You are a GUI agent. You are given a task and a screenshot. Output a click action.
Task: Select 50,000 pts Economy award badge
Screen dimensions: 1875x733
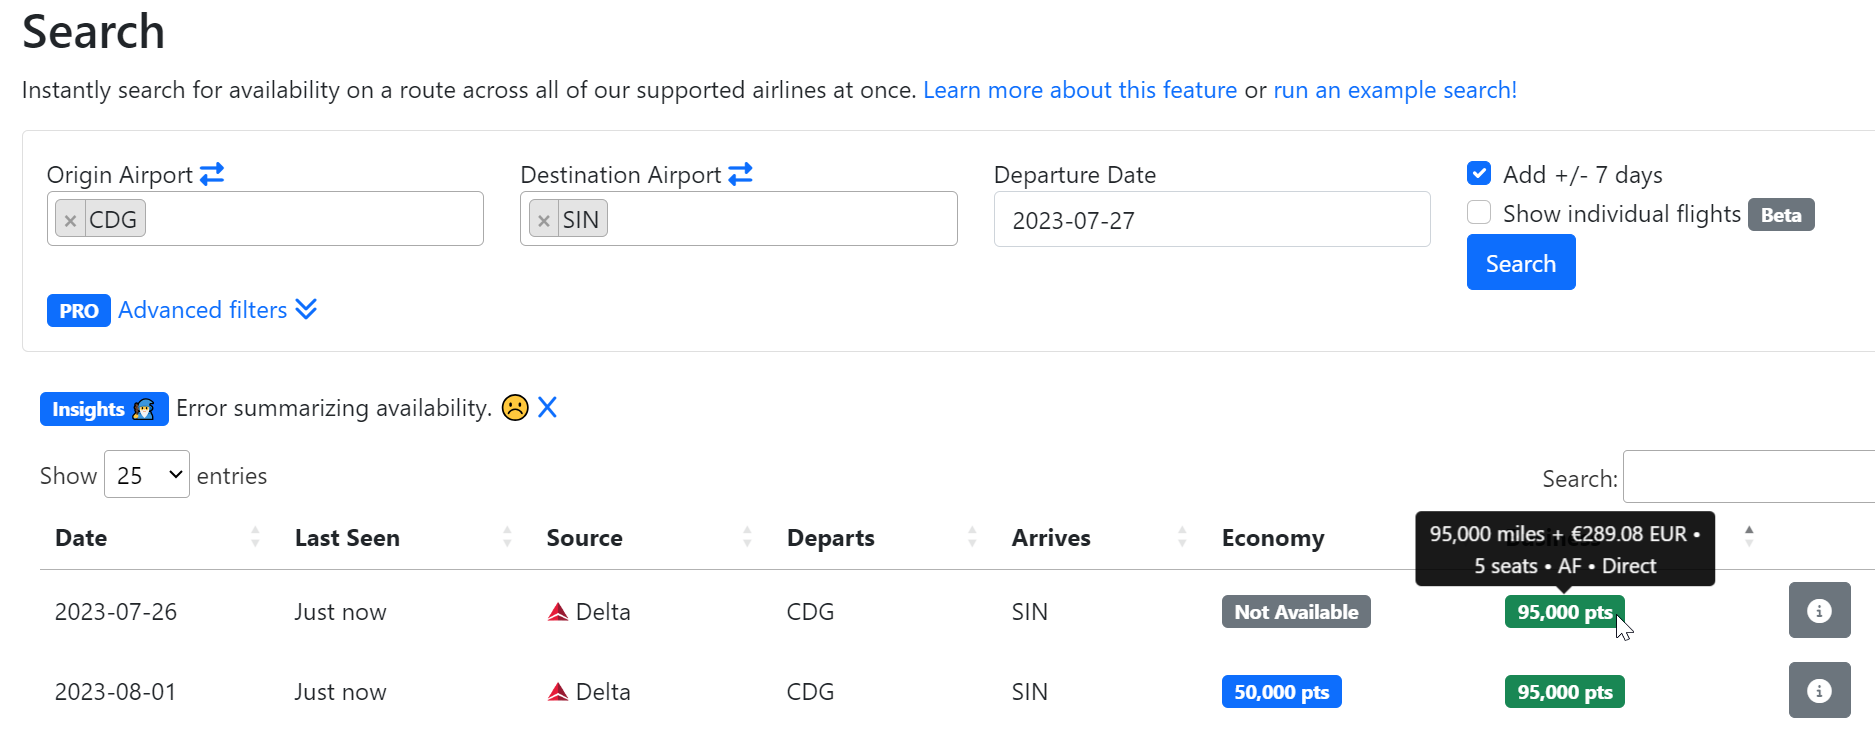point(1281,692)
